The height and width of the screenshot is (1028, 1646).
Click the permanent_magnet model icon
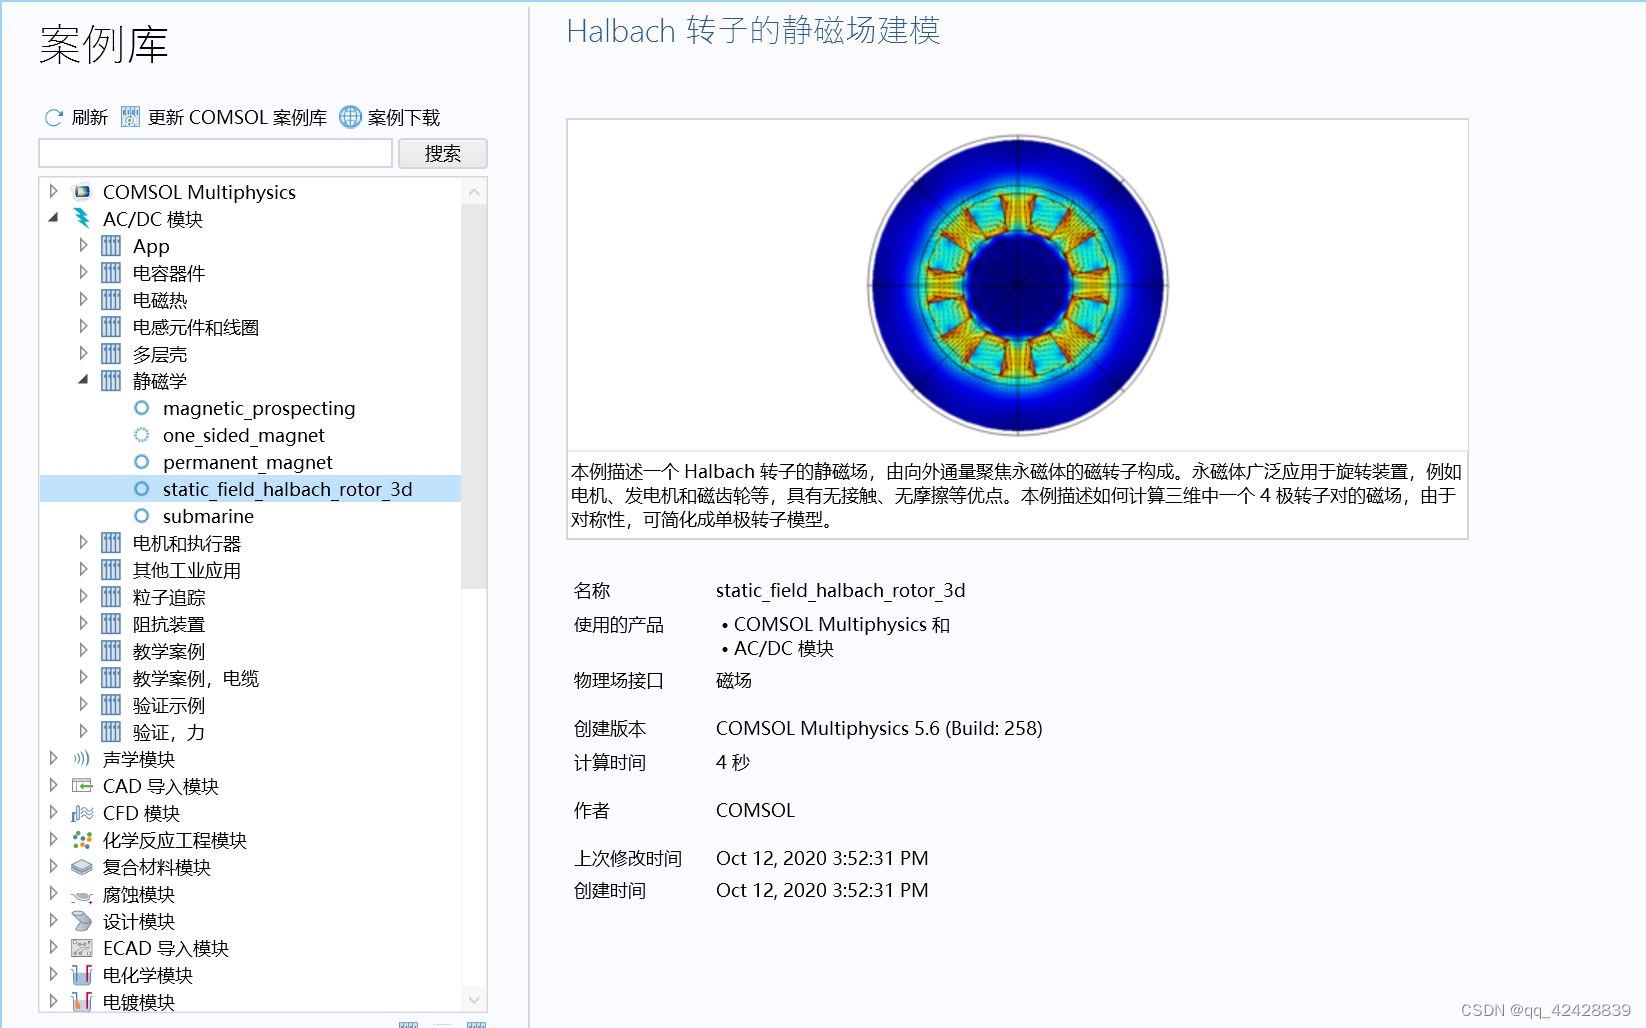pos(142,462)
